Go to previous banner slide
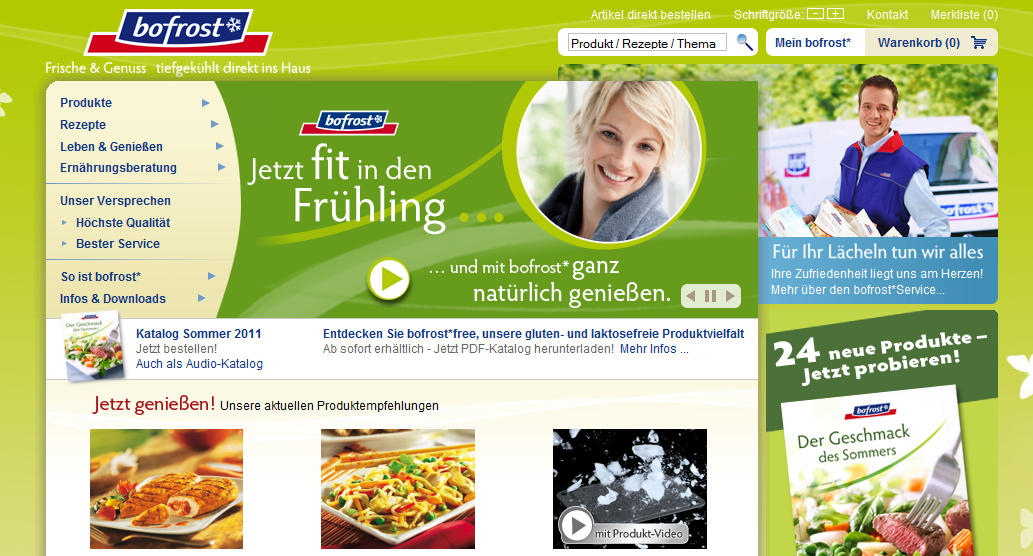This screenshot has height=556, width=1033. point(690,296)
